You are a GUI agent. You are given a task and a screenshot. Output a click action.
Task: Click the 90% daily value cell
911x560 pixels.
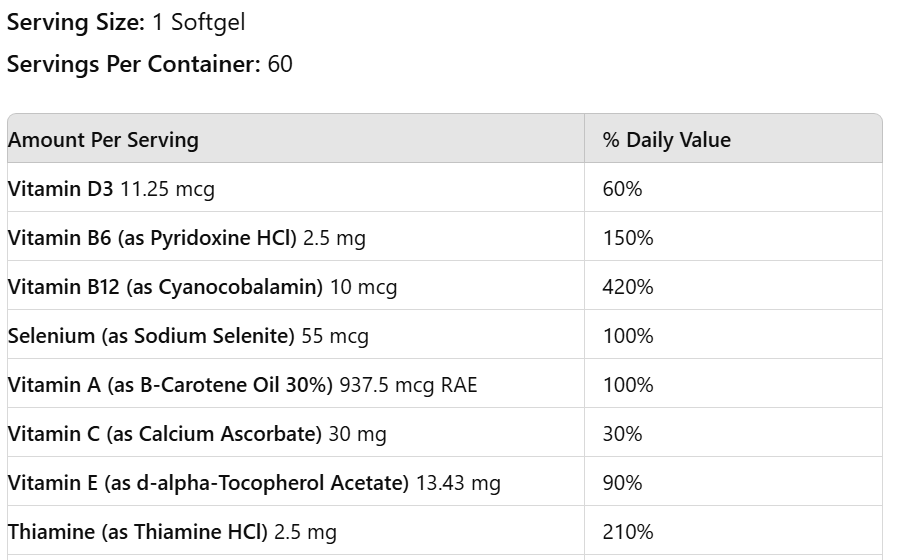click(x=622, y=483)
